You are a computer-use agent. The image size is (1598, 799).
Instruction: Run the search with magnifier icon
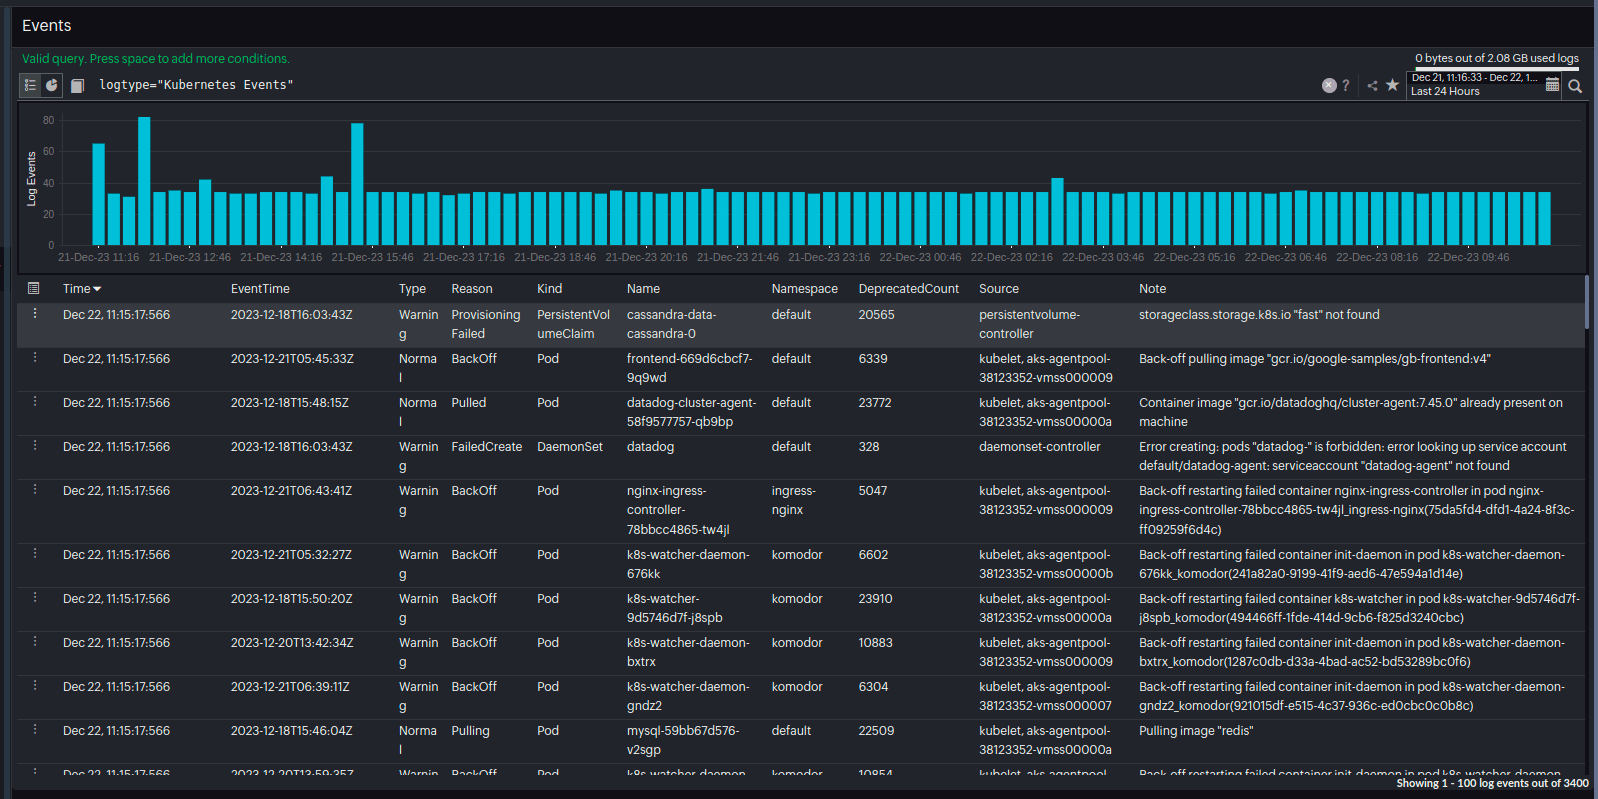[x=1575, y=86]
